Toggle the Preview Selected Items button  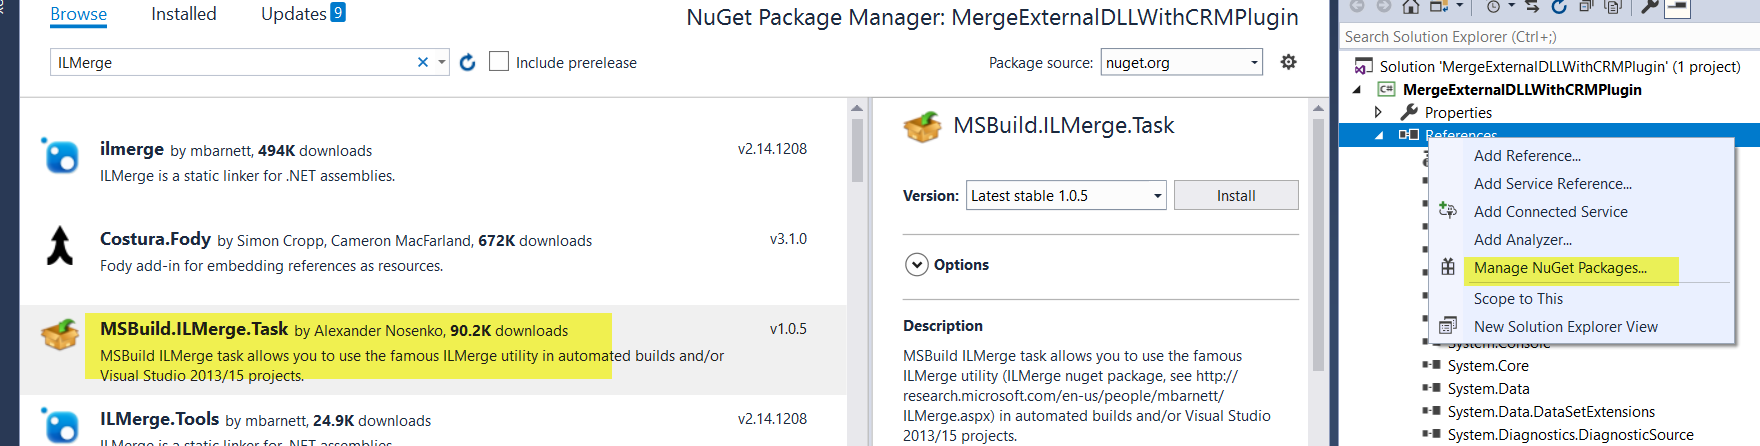1677,8
